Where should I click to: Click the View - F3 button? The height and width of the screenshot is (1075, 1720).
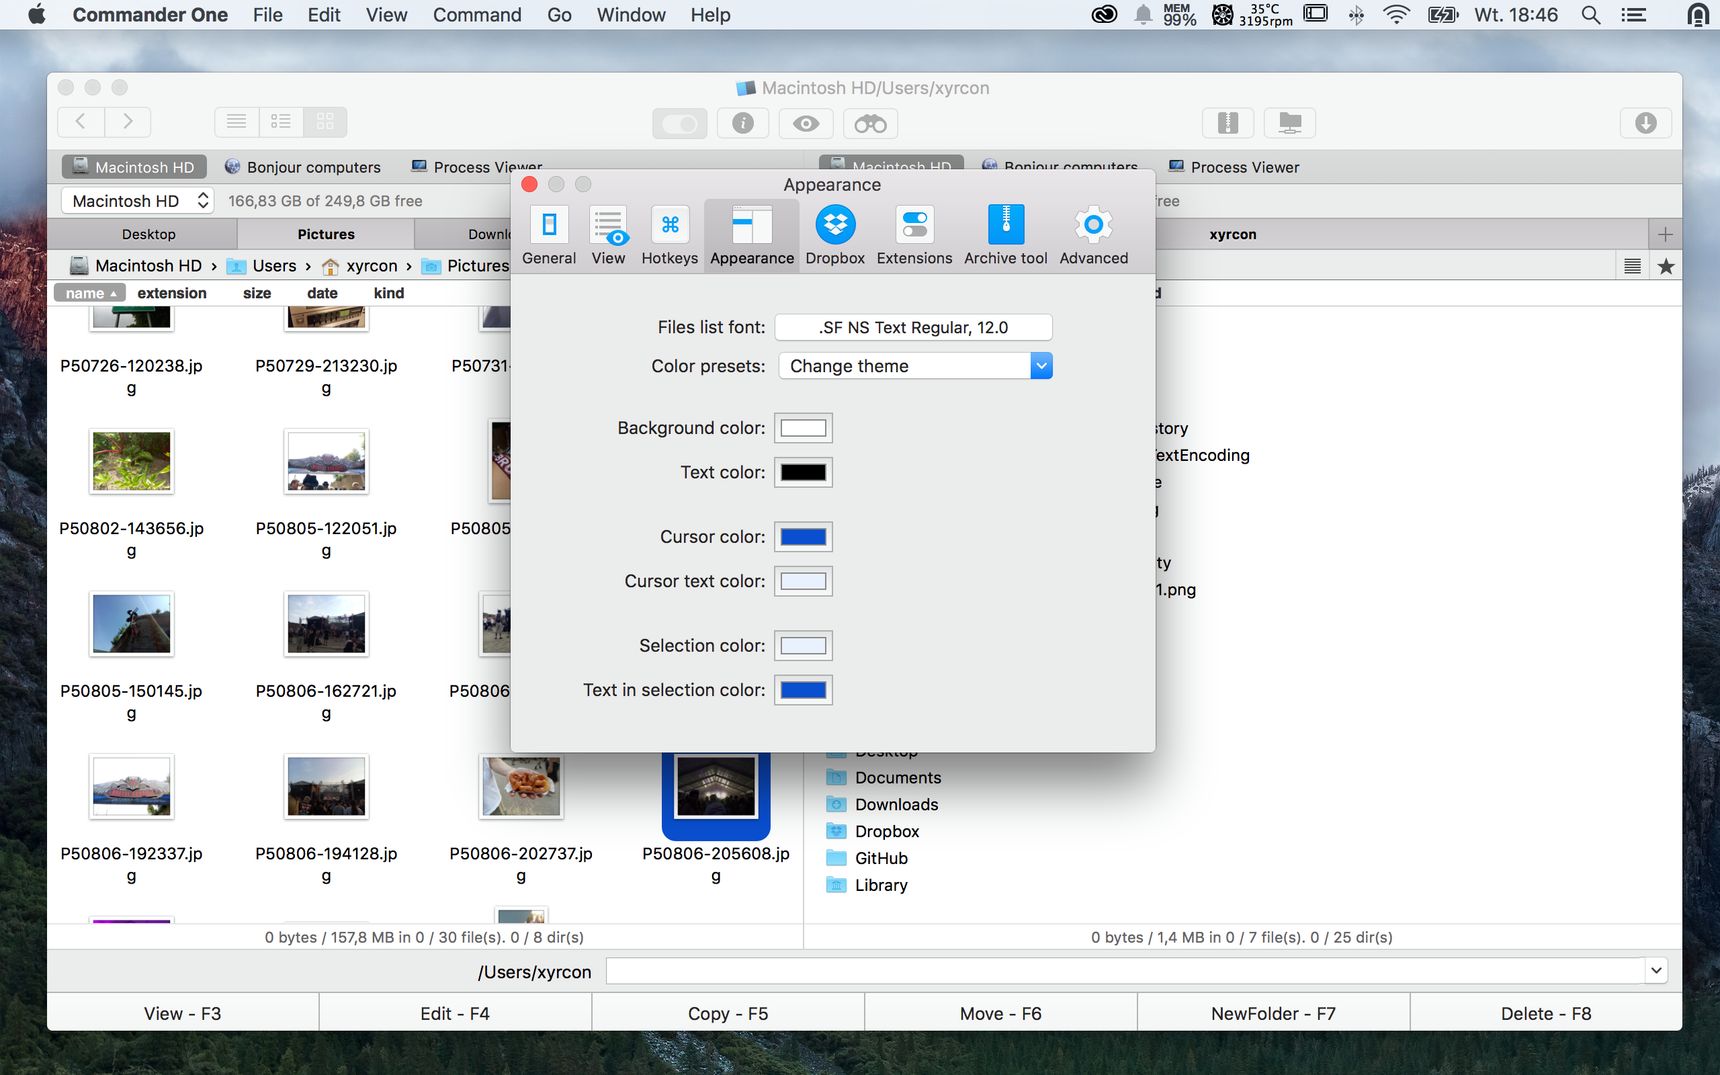click(x=183, y=1013)
